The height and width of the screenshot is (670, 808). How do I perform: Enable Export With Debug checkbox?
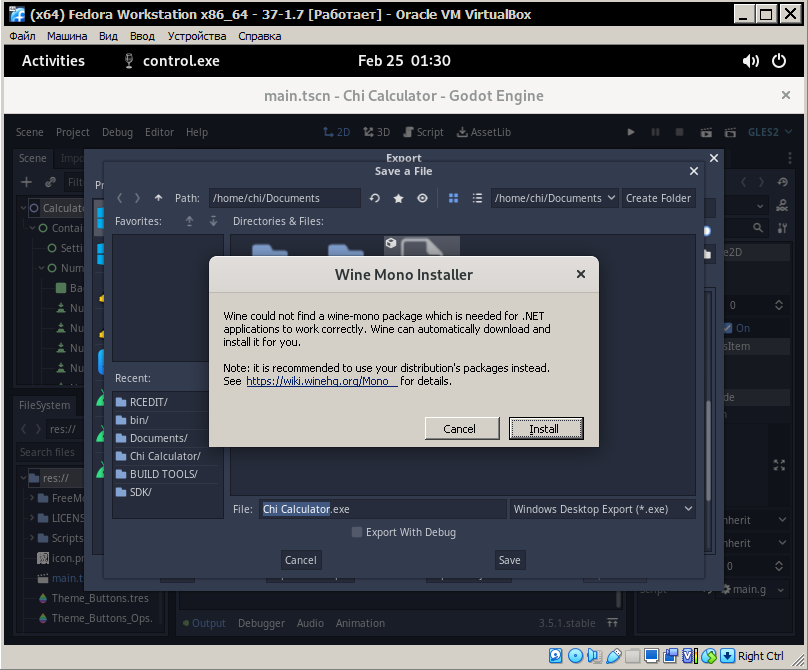(357, 532)
